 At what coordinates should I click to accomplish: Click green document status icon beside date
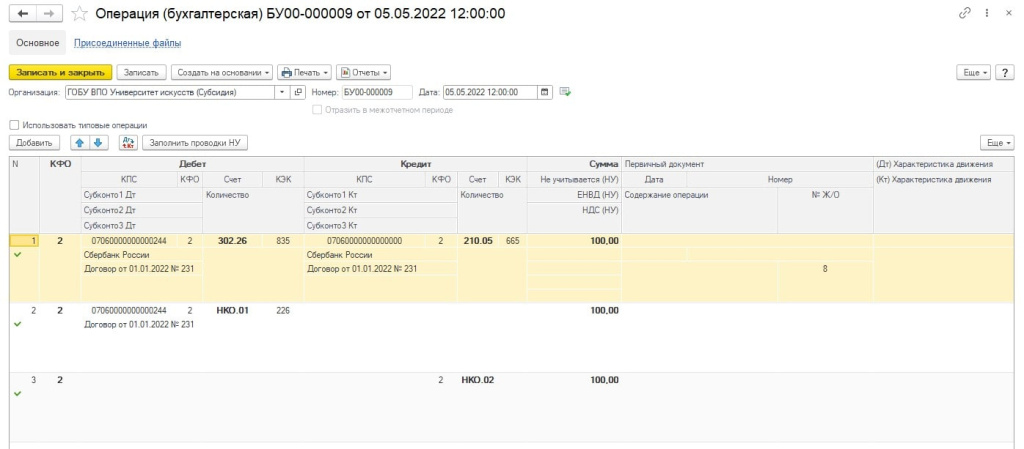[x=565, y=92]
